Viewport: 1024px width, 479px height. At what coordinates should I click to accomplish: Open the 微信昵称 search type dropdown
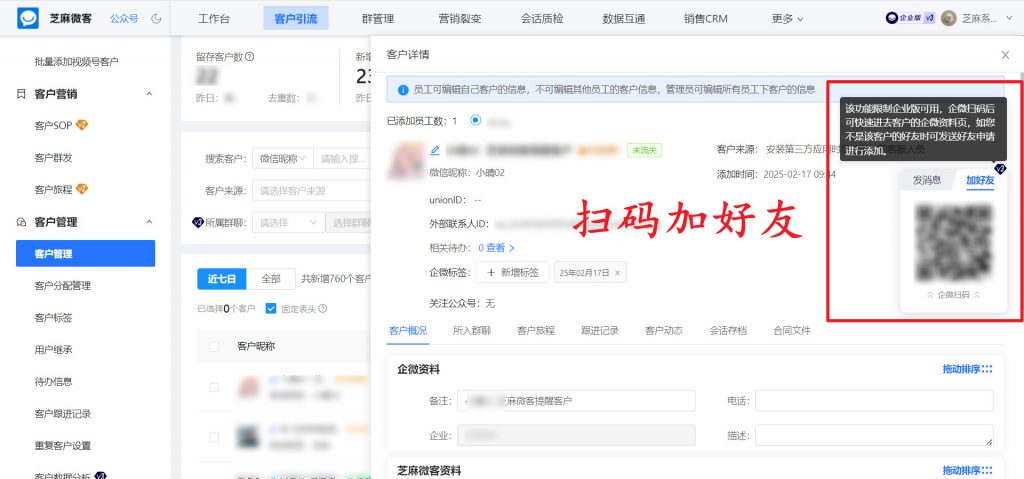coord(283,159)
